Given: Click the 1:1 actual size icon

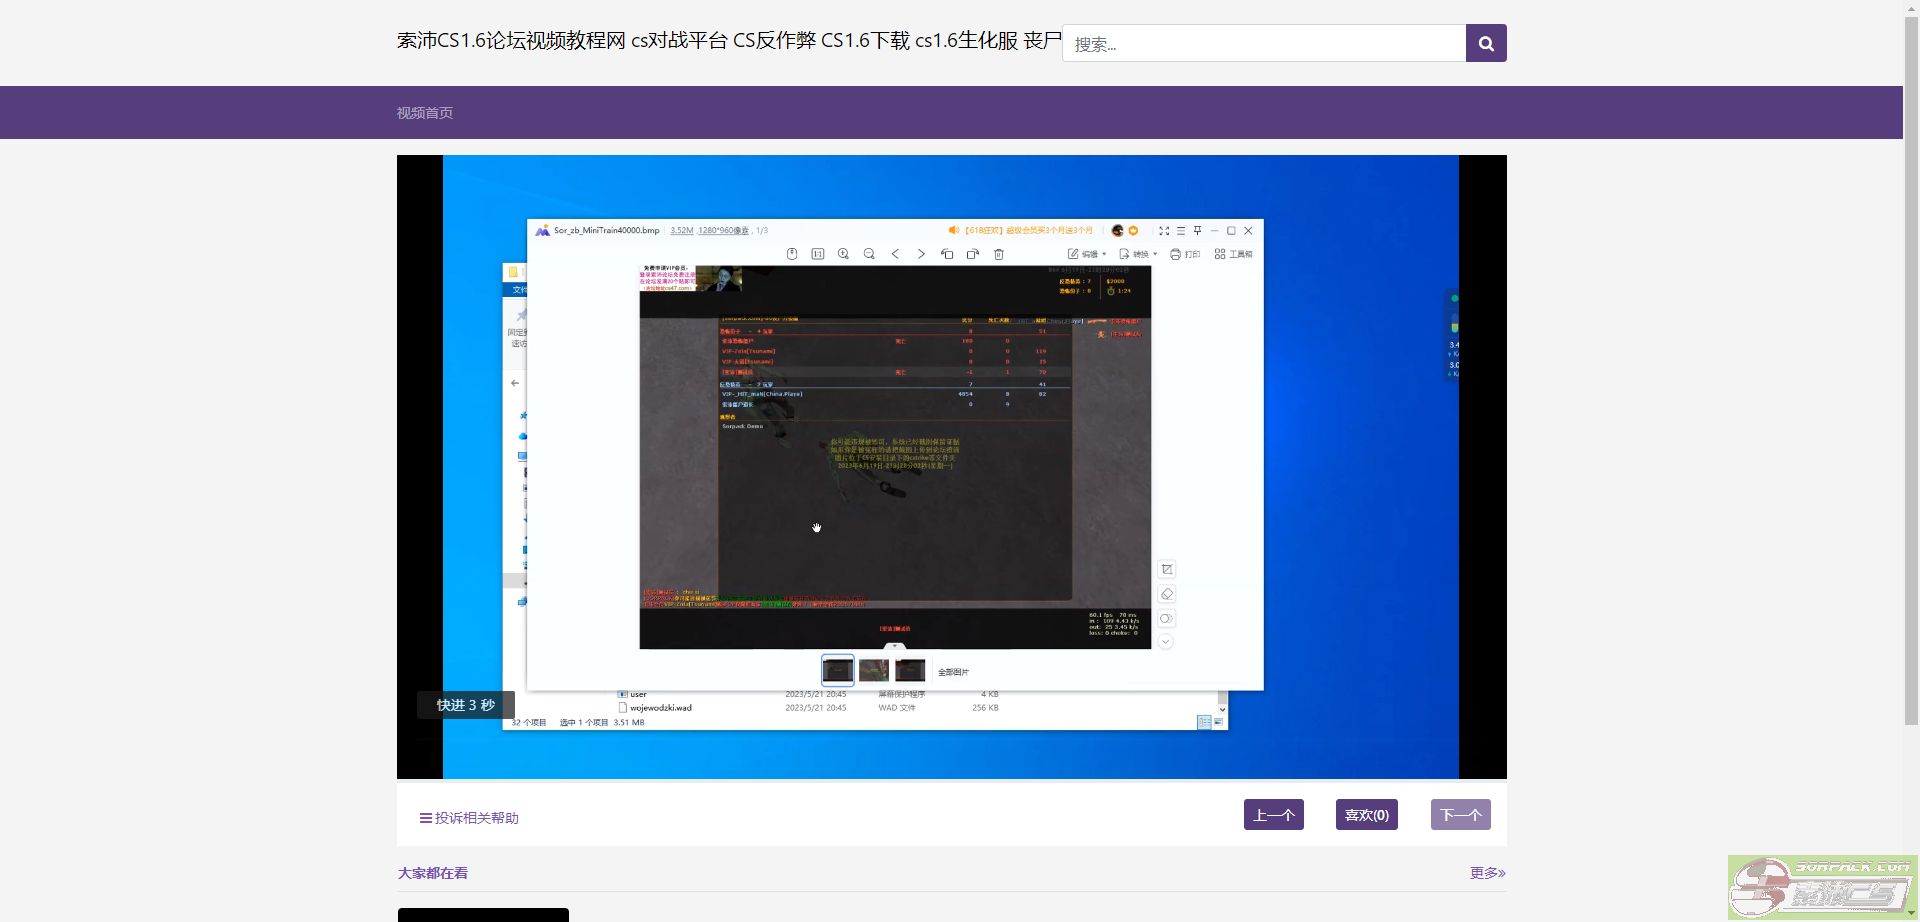Looking at the screenshot, I should coord(817,254).
